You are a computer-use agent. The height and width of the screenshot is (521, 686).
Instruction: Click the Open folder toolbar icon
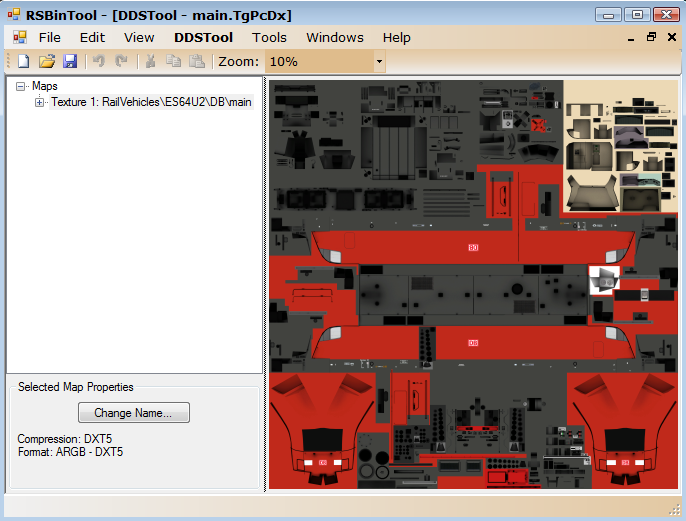point(46,62)
